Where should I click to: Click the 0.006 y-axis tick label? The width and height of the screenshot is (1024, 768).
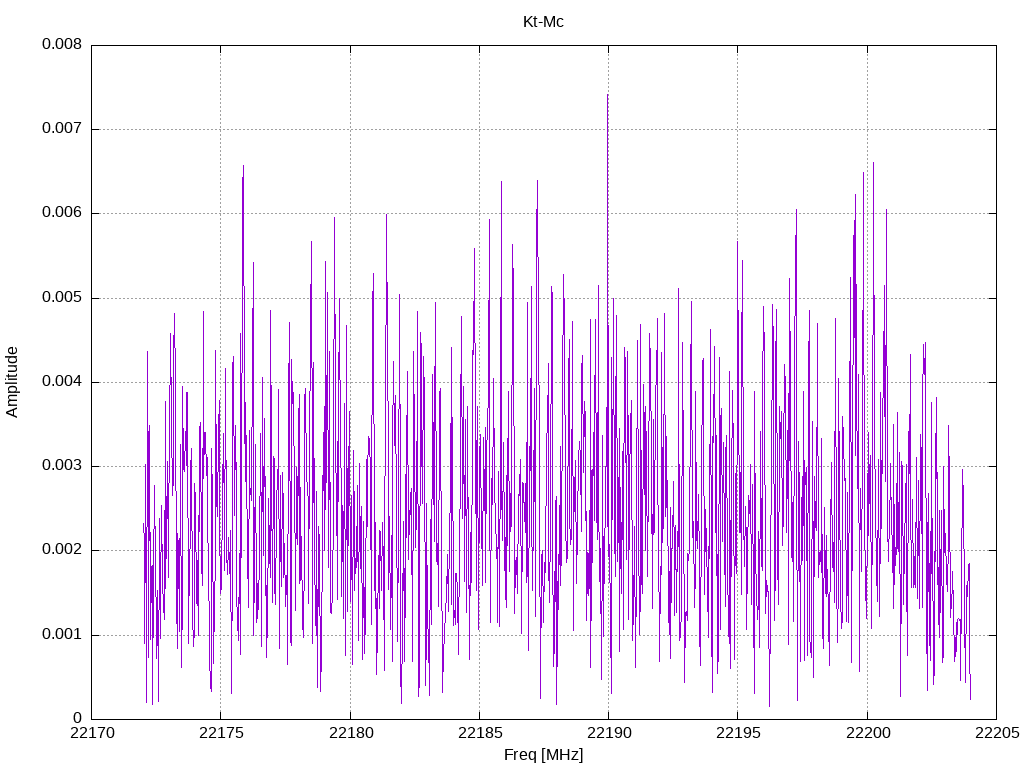coord(62,213)
